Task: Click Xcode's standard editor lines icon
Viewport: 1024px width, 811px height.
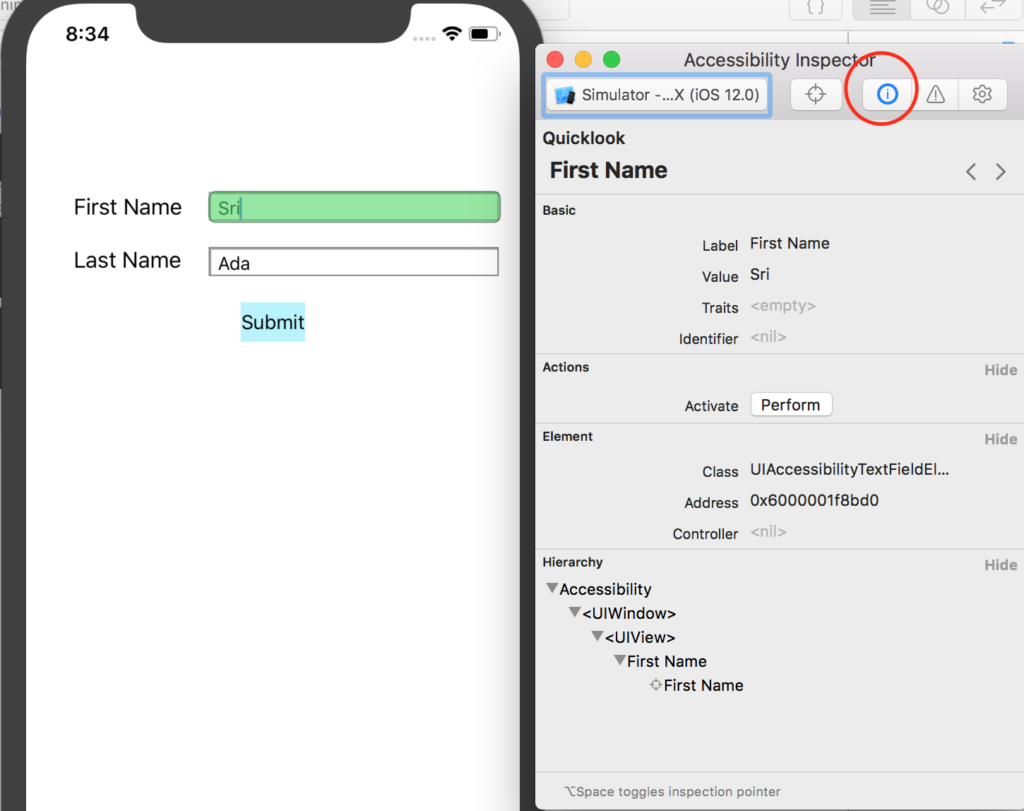Action: [x=881, y=8]
